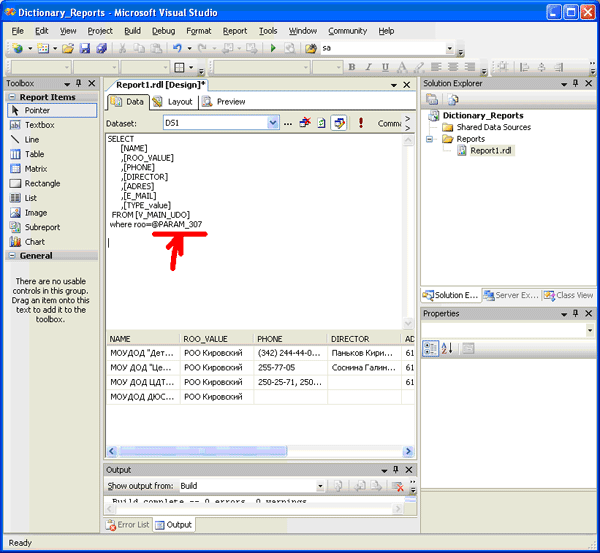Open the Show output from Build dropdown
The width and height of the screenshot is (600, 553).
320,486
